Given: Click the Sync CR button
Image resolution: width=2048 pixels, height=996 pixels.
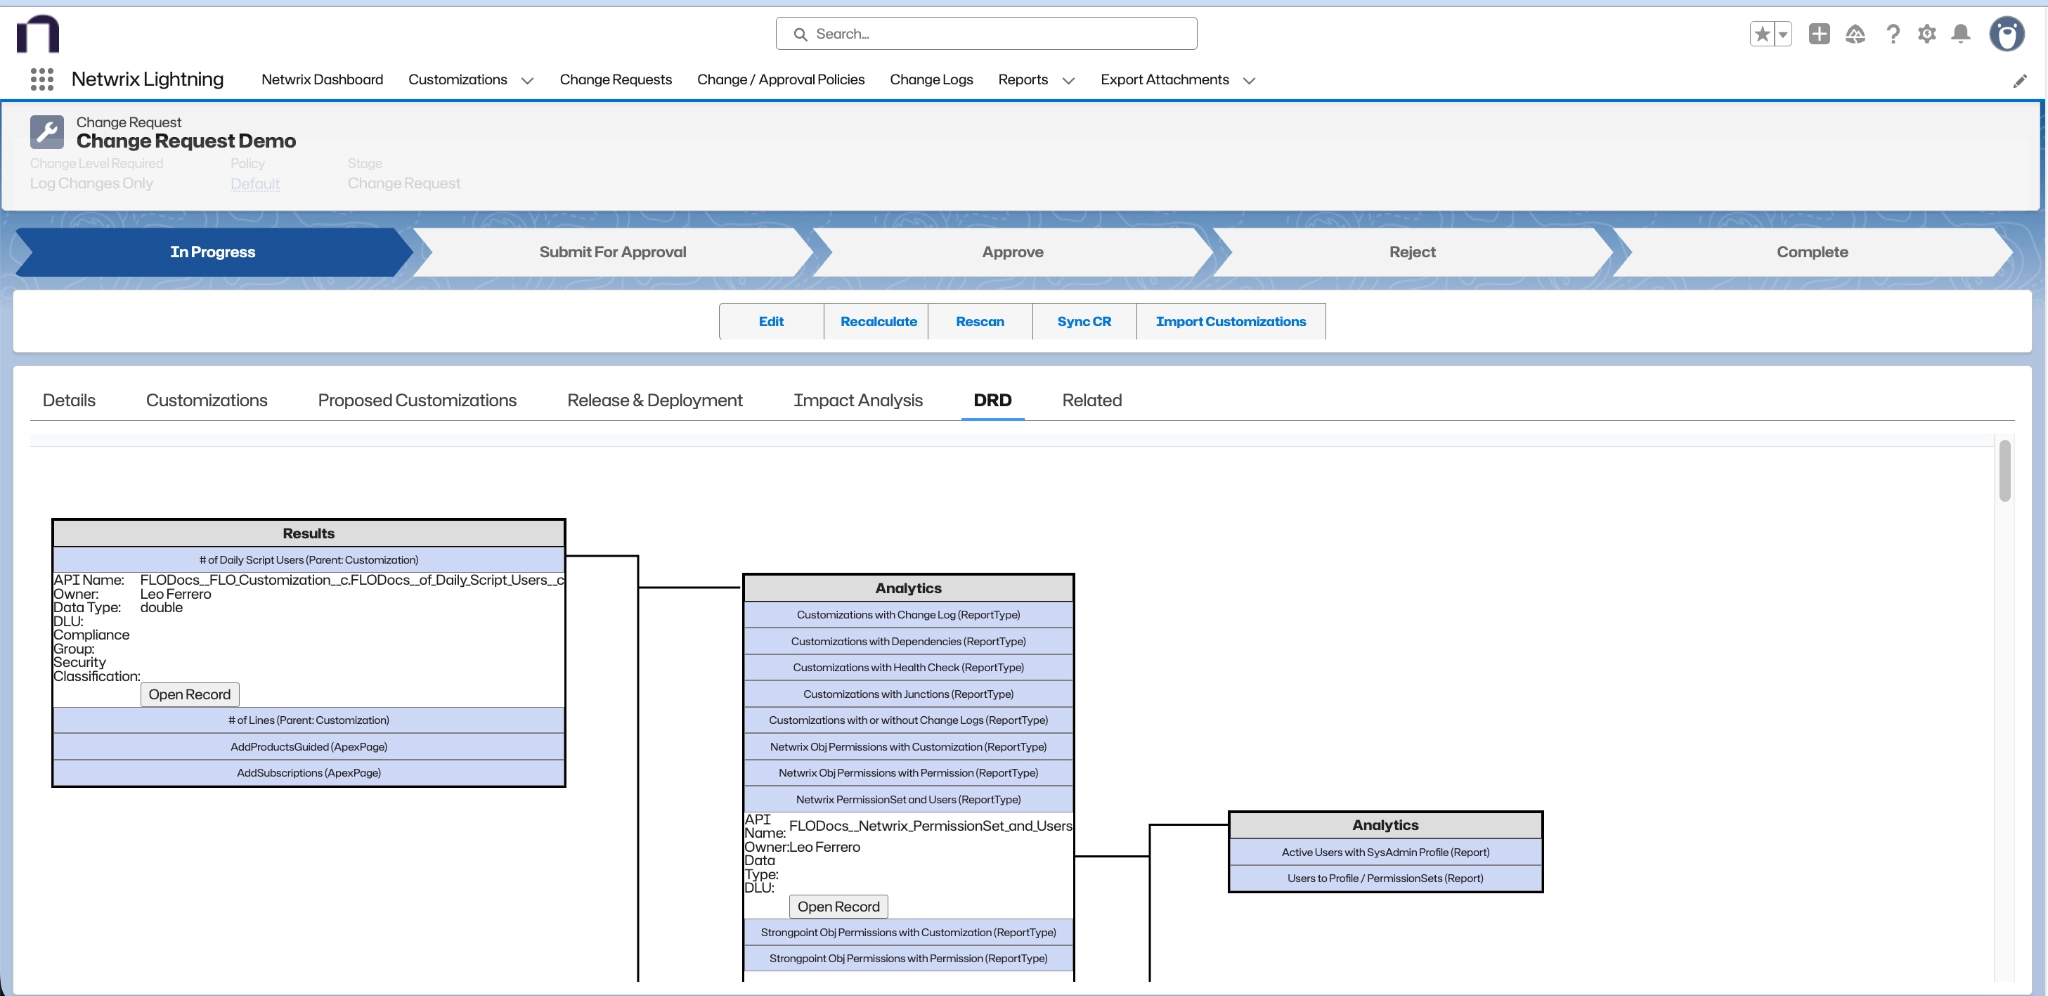Looking at the screenshot, I should pos(1084,321).
